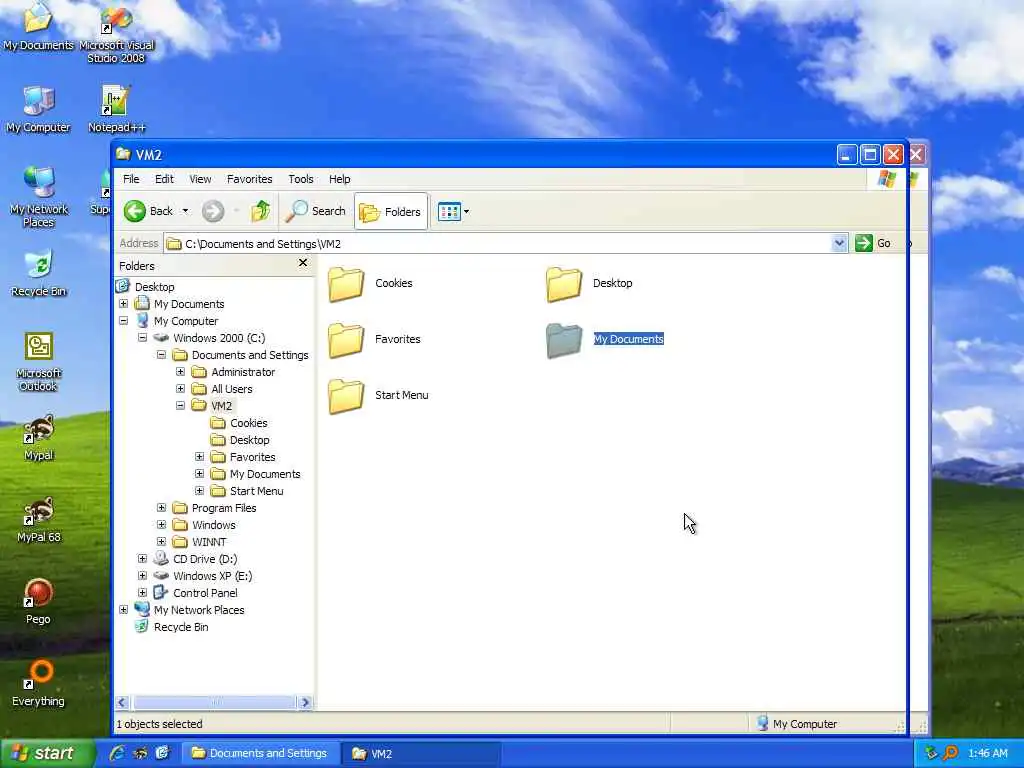This screenshot has width=1024, height=768.
Task: Click the Microsoft Outlook desktop icon
Action: (x=39, y=362)
